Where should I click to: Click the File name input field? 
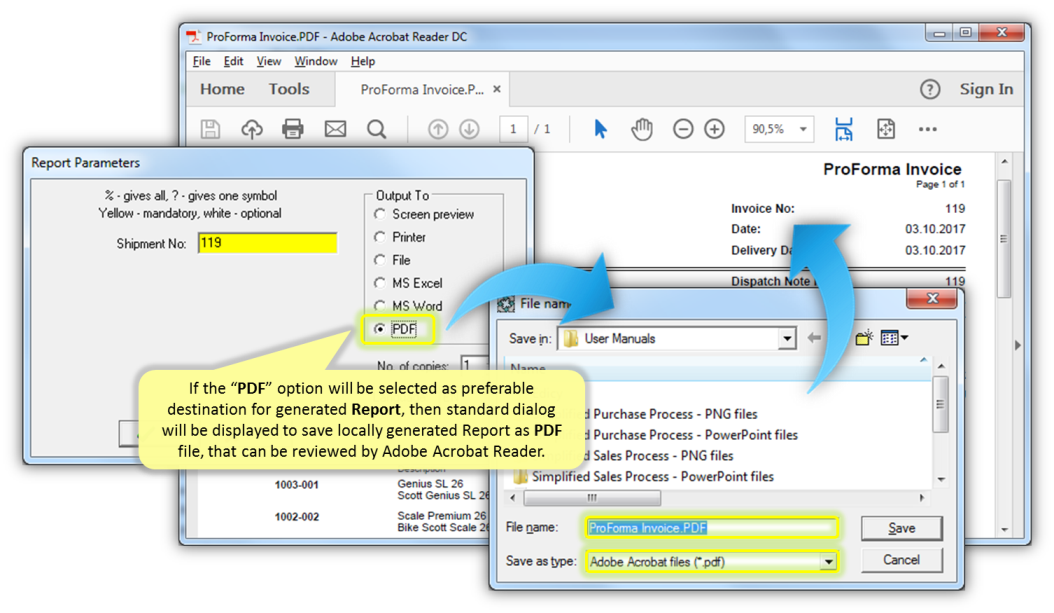click(713, 528)
